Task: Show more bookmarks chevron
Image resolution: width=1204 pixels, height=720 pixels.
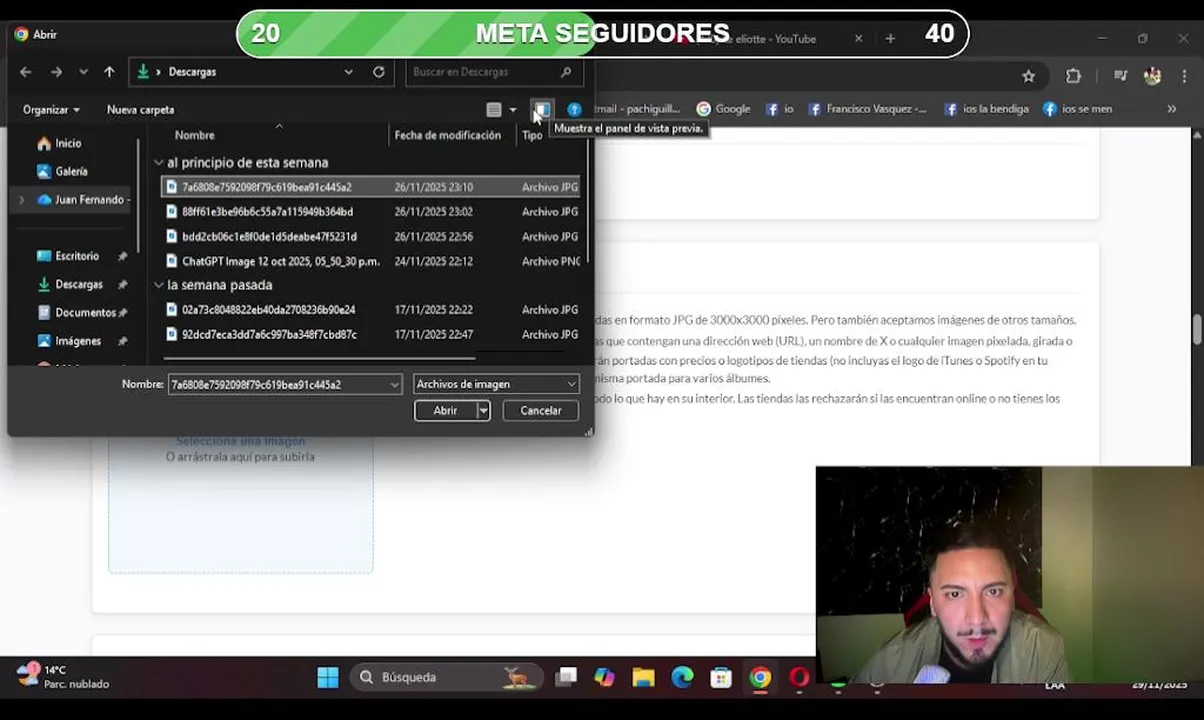Action: (1172, 109)
